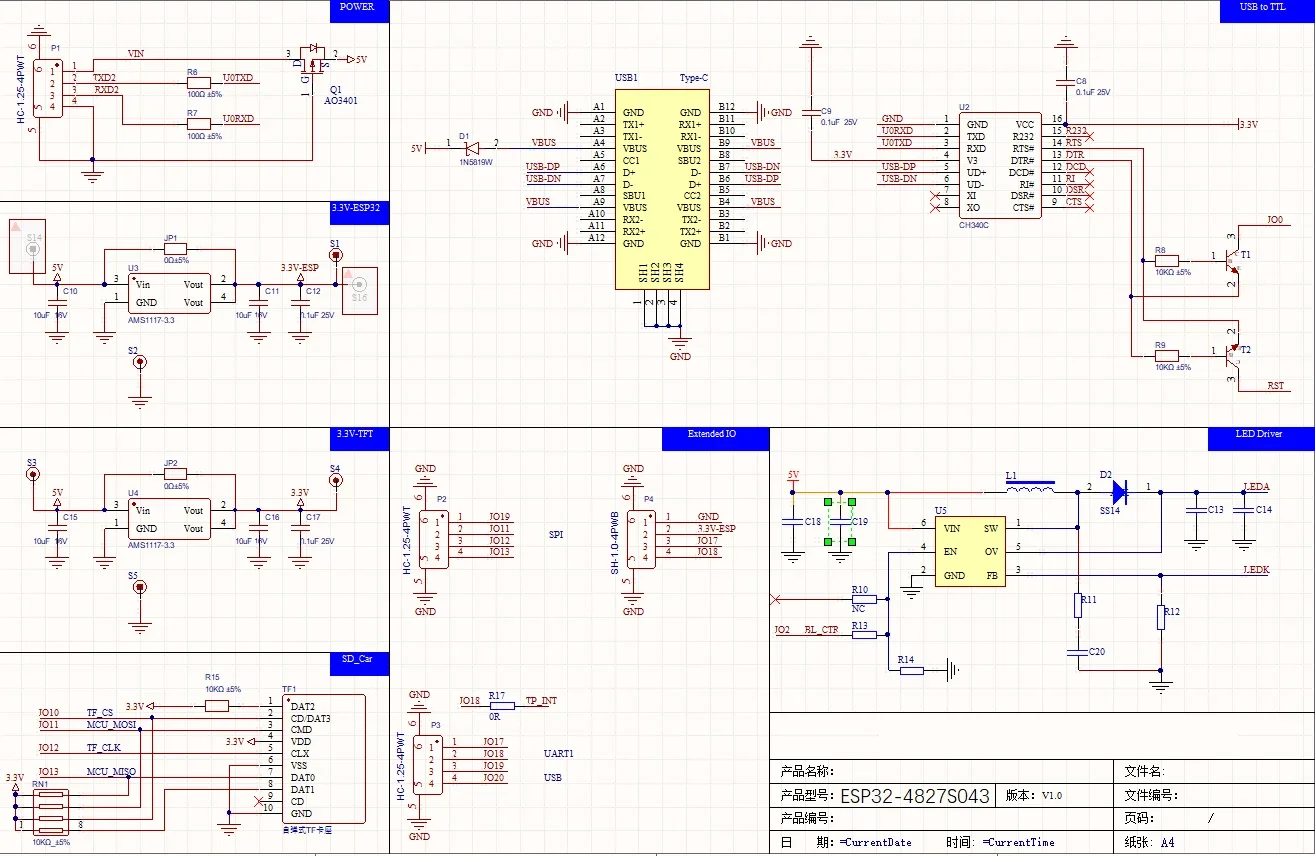Select the TP_INT net label near R17
This screenshot has width=1315, height=856.
(540, 700)
